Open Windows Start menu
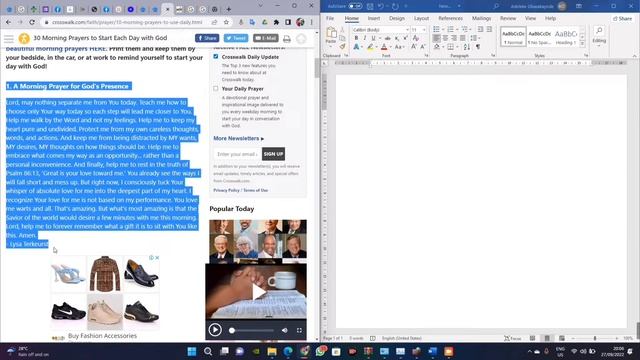This screenshot has width=640, height=360. (191, 351)
